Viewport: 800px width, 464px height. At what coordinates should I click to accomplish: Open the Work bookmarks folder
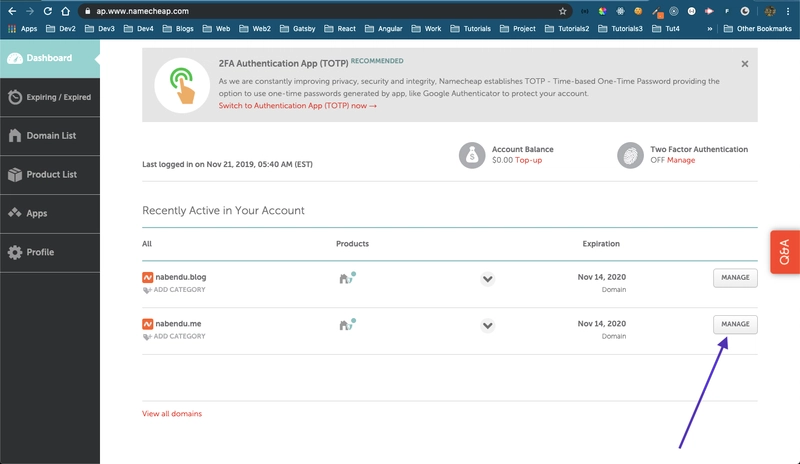click(427, 29)
